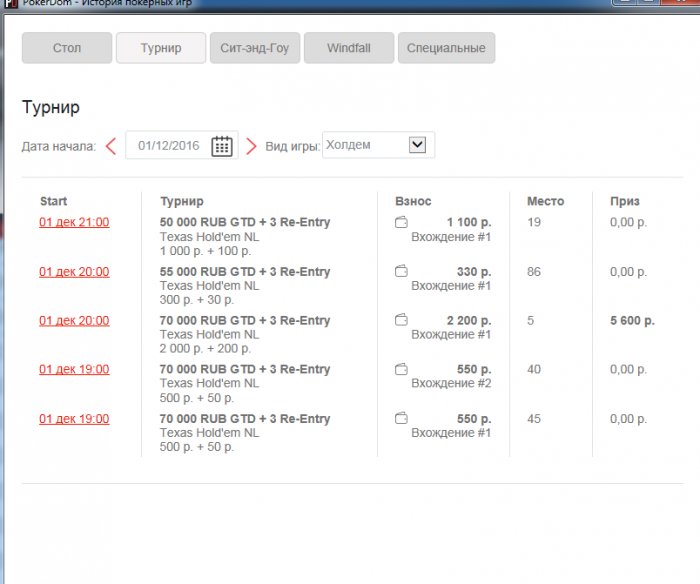The width and height of the screenshot is (700, 584).
Task: Go to next date with right arrow
Action: [251, 146]
